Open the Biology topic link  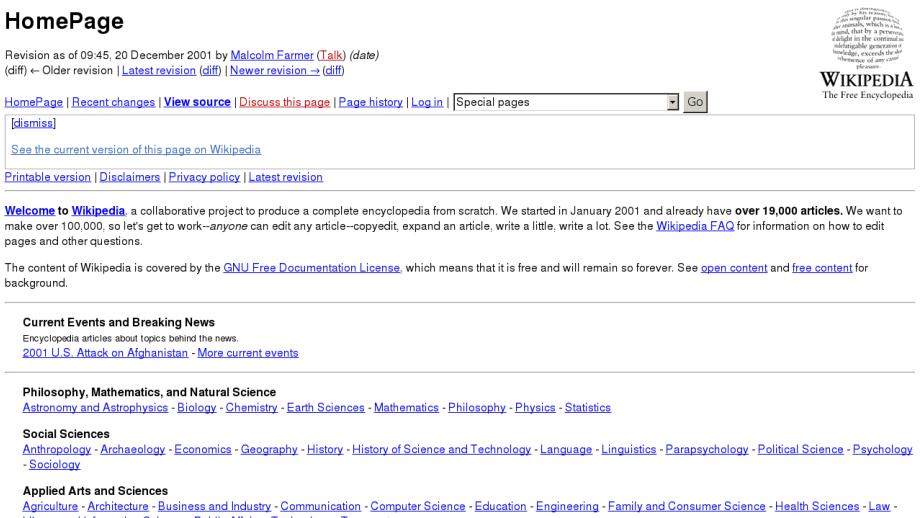pos(197,407)
